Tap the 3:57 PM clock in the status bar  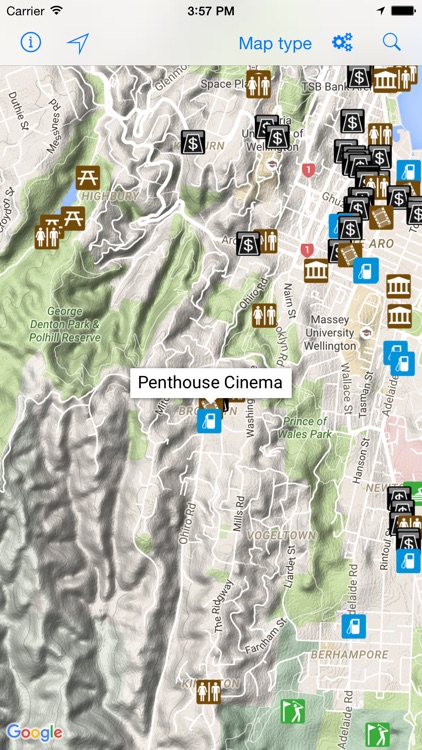point(211,11)
